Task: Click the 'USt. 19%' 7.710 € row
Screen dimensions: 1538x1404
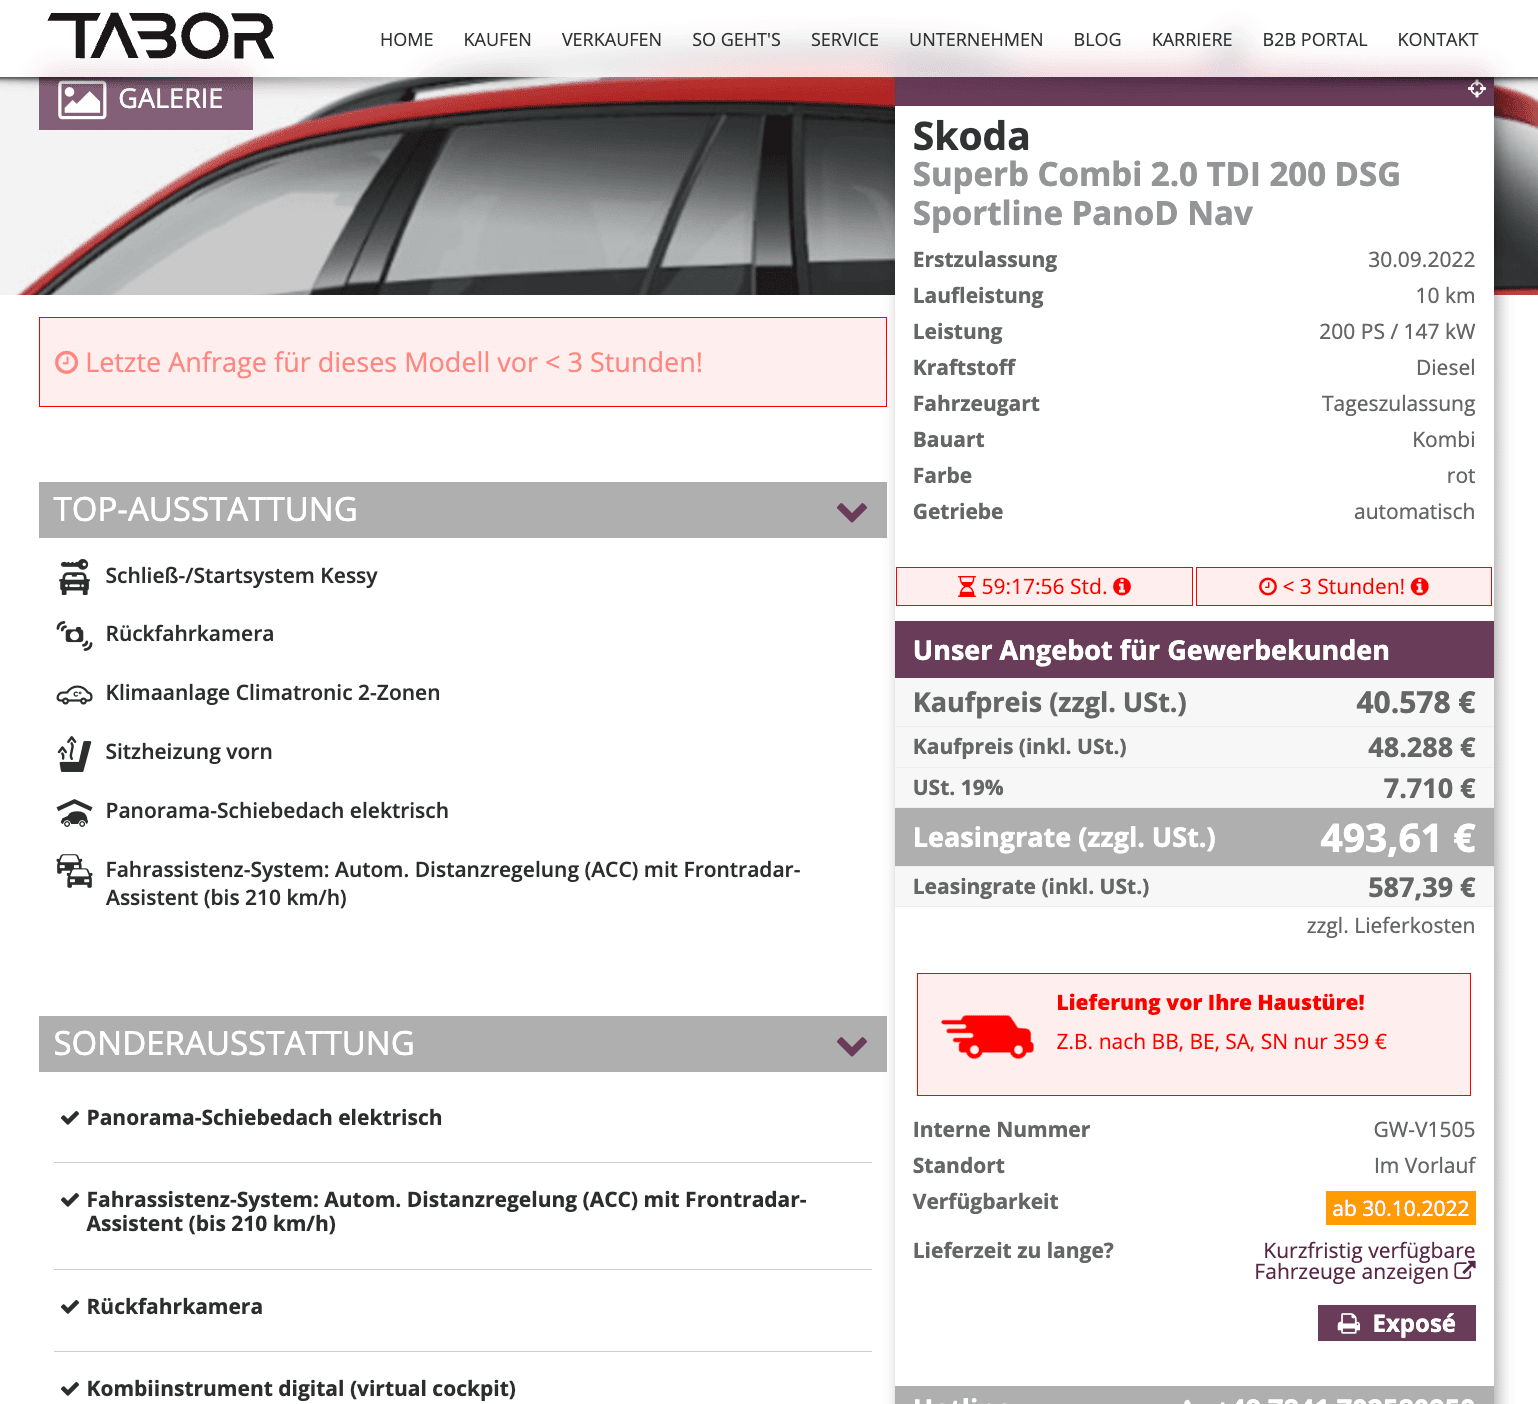Action: coord(1194,788)
